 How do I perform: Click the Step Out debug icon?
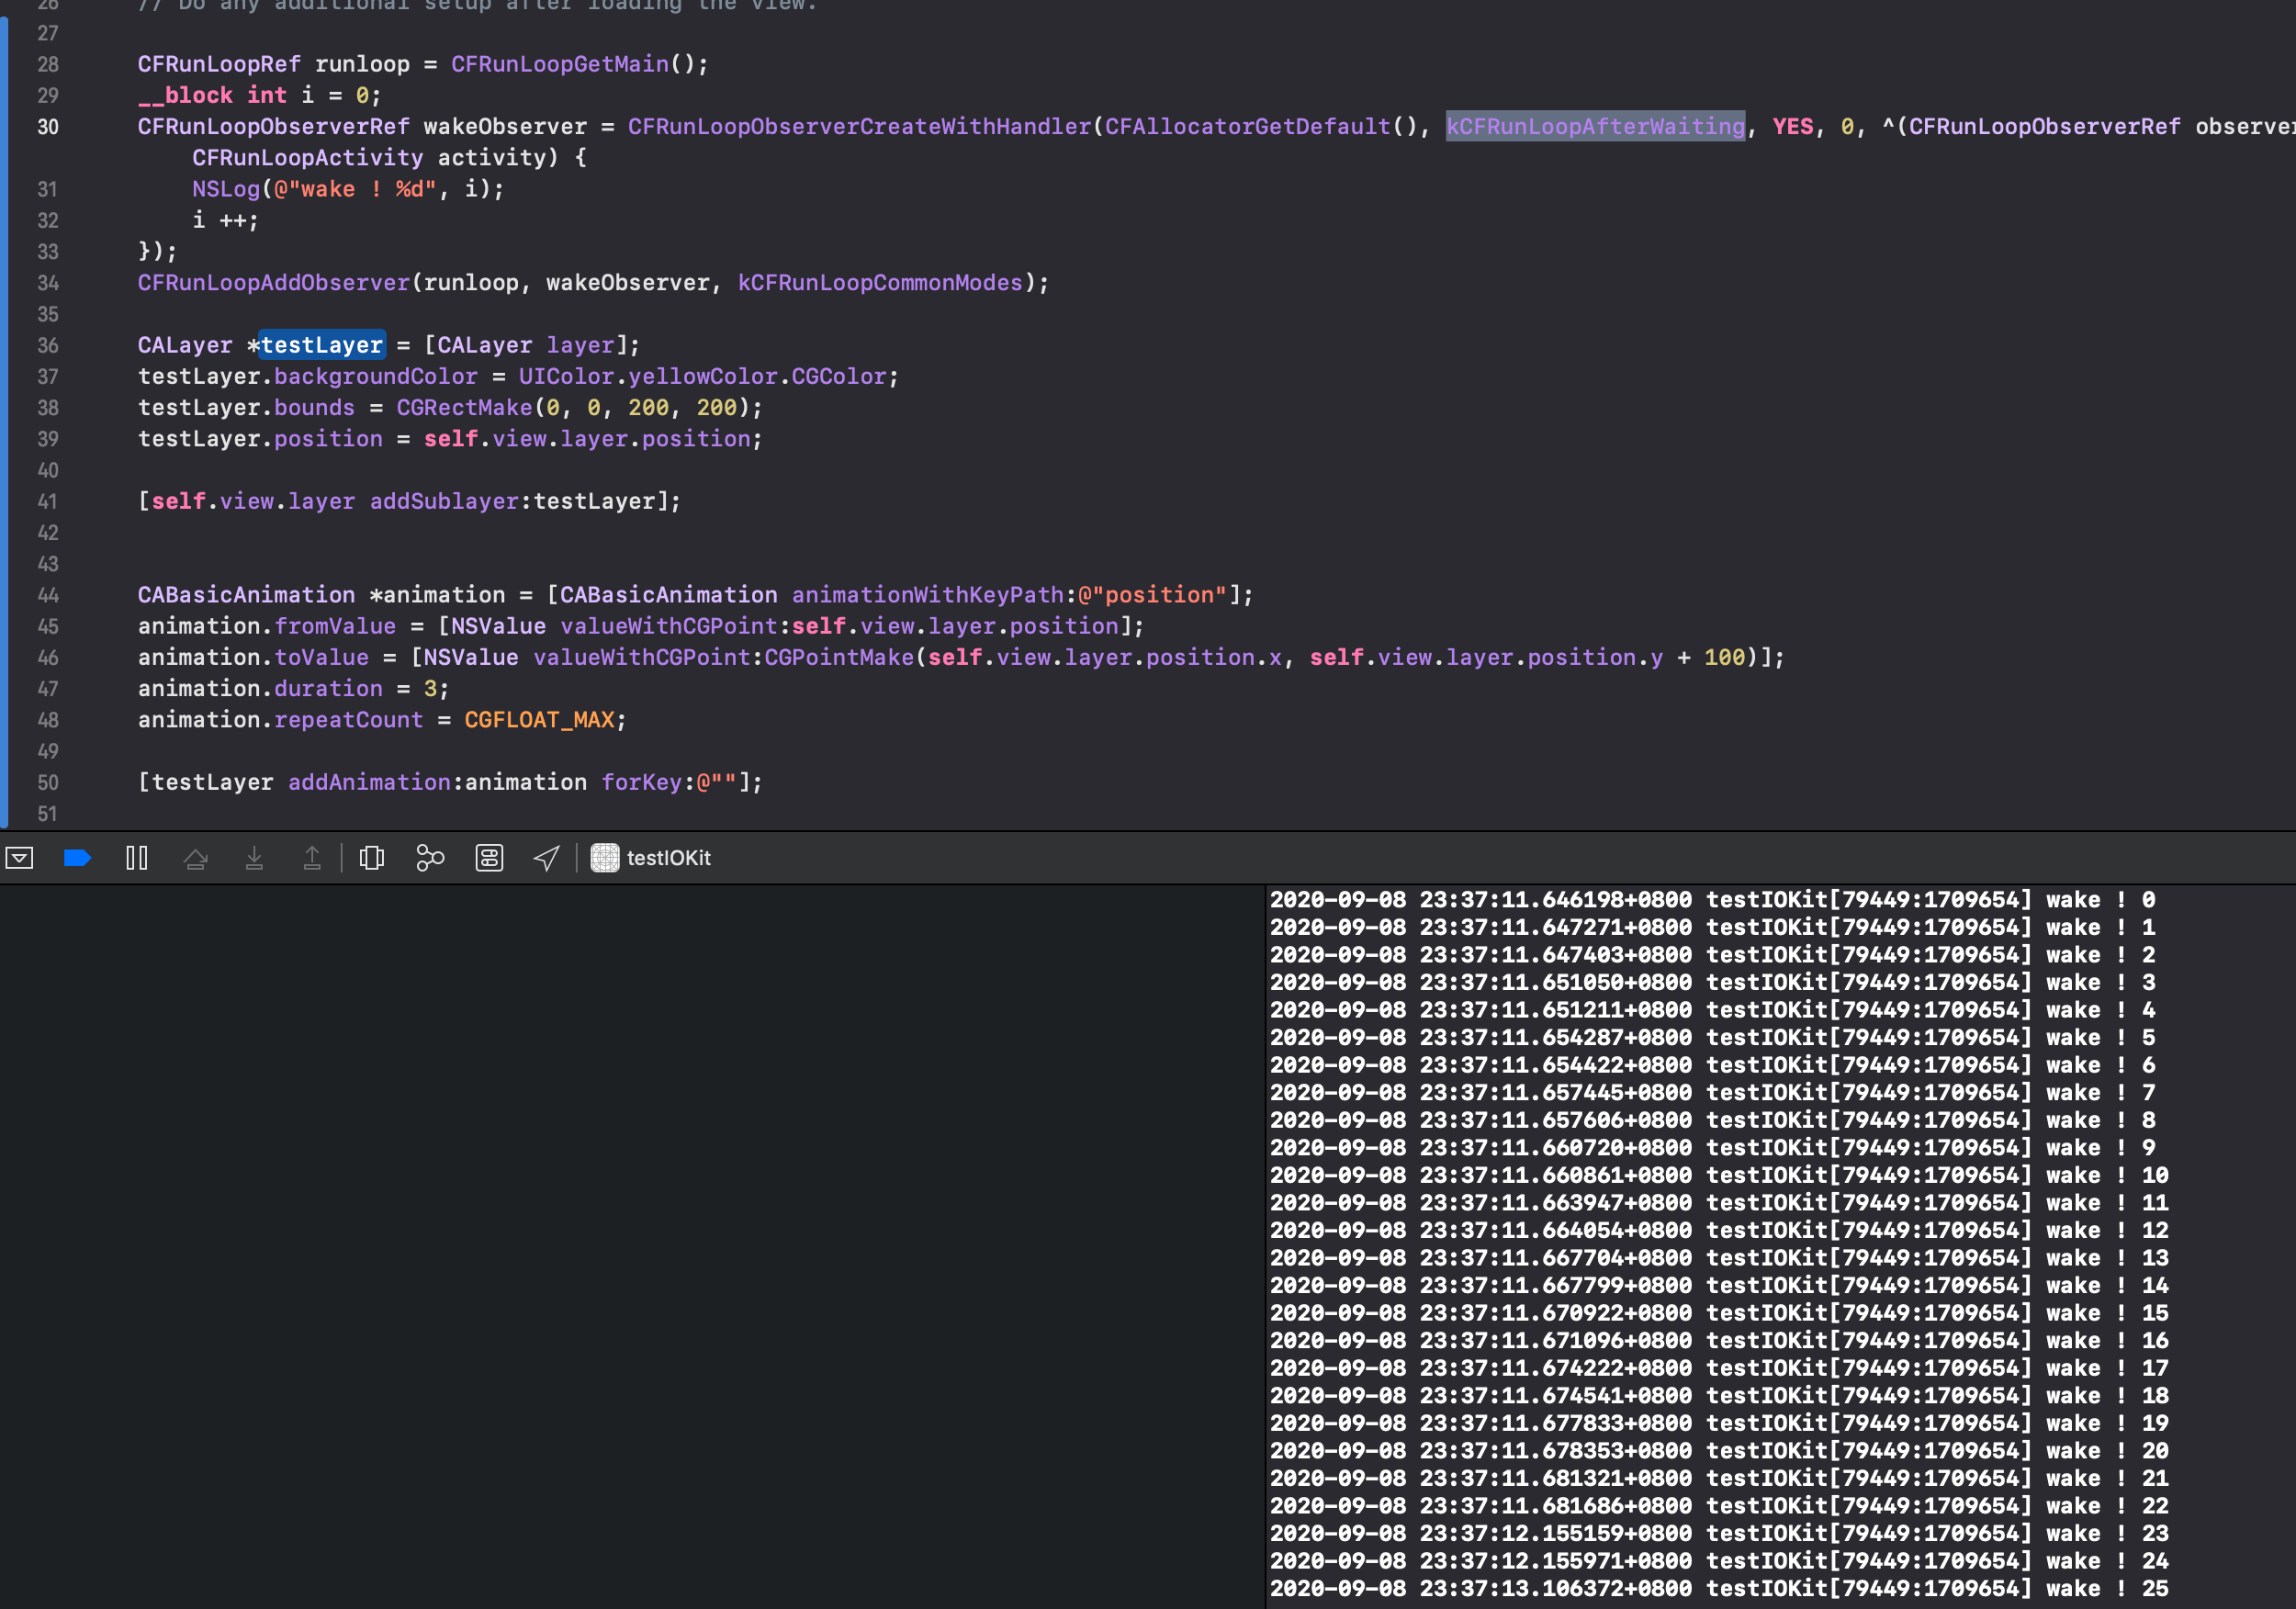(312, 857)
